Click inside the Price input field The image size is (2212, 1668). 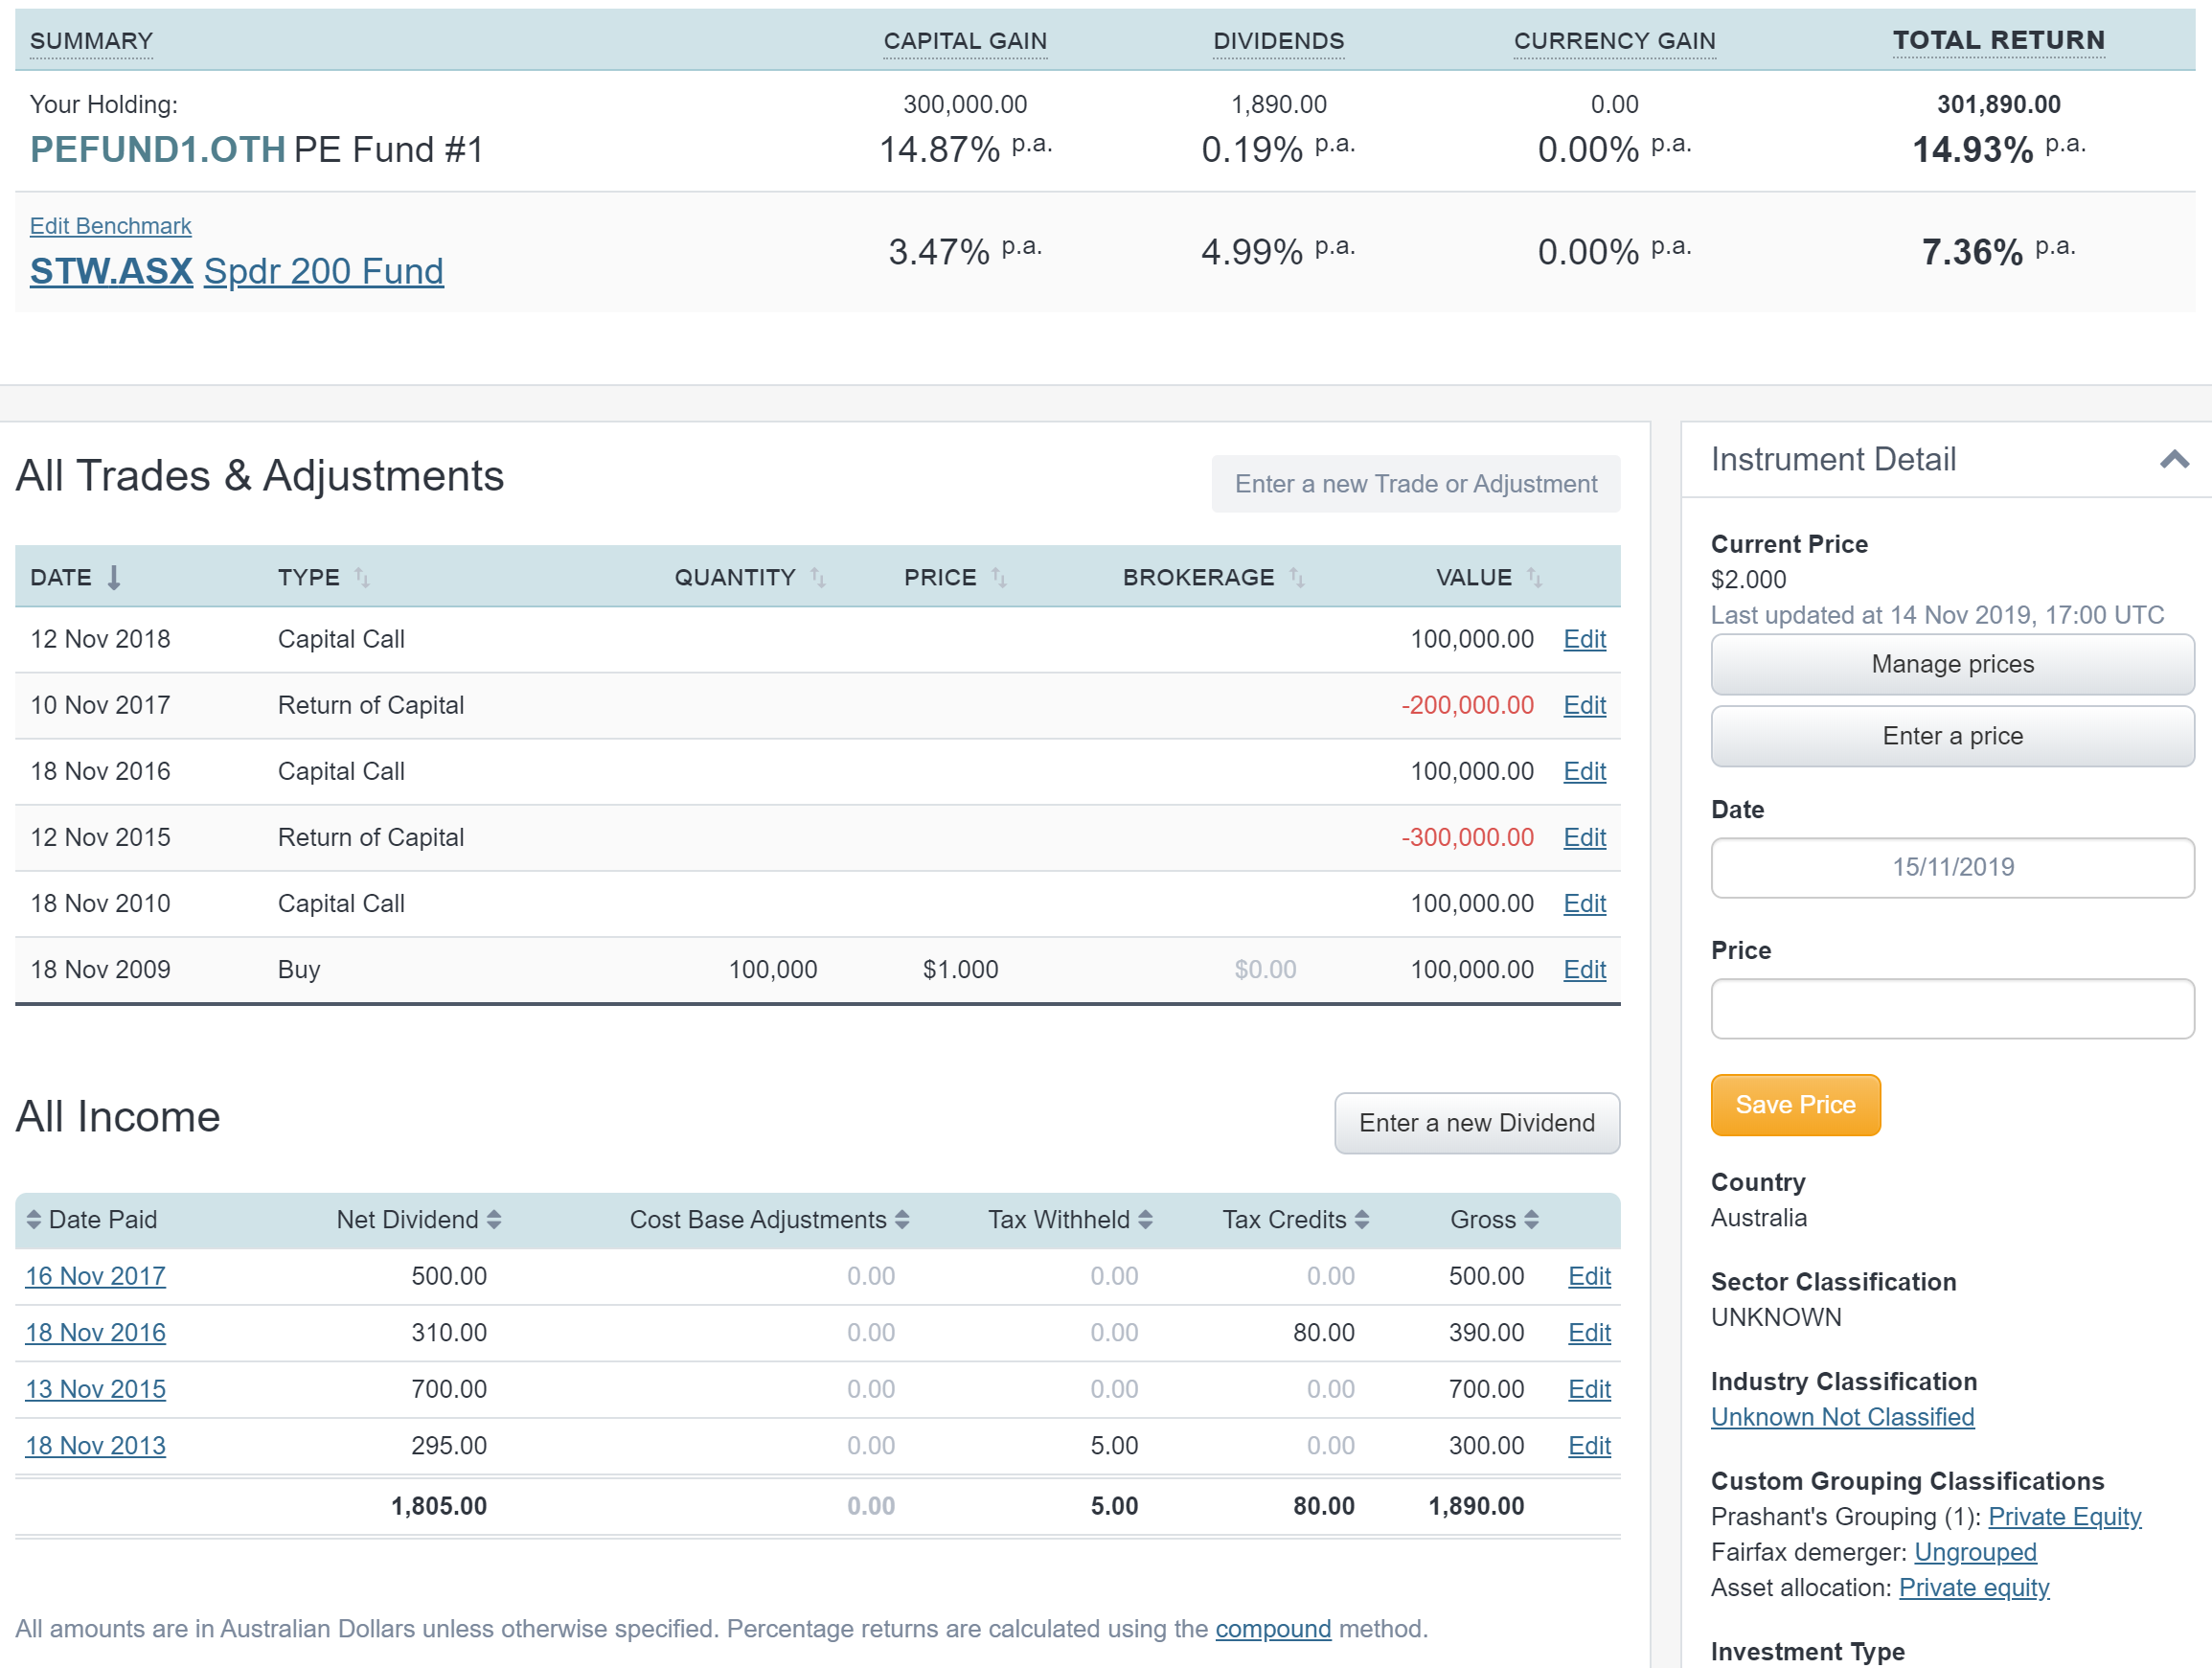tap(1950, 1008)
